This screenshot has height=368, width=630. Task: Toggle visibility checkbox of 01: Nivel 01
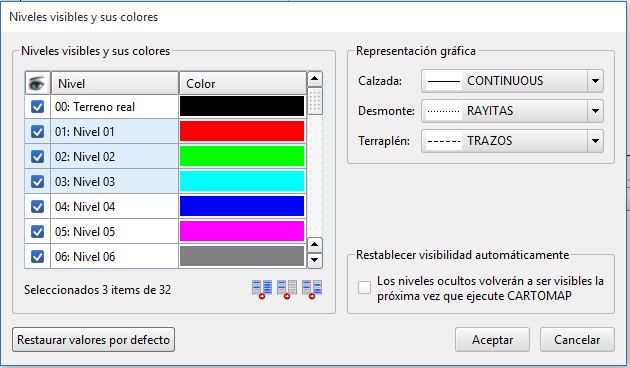point(37,132)
